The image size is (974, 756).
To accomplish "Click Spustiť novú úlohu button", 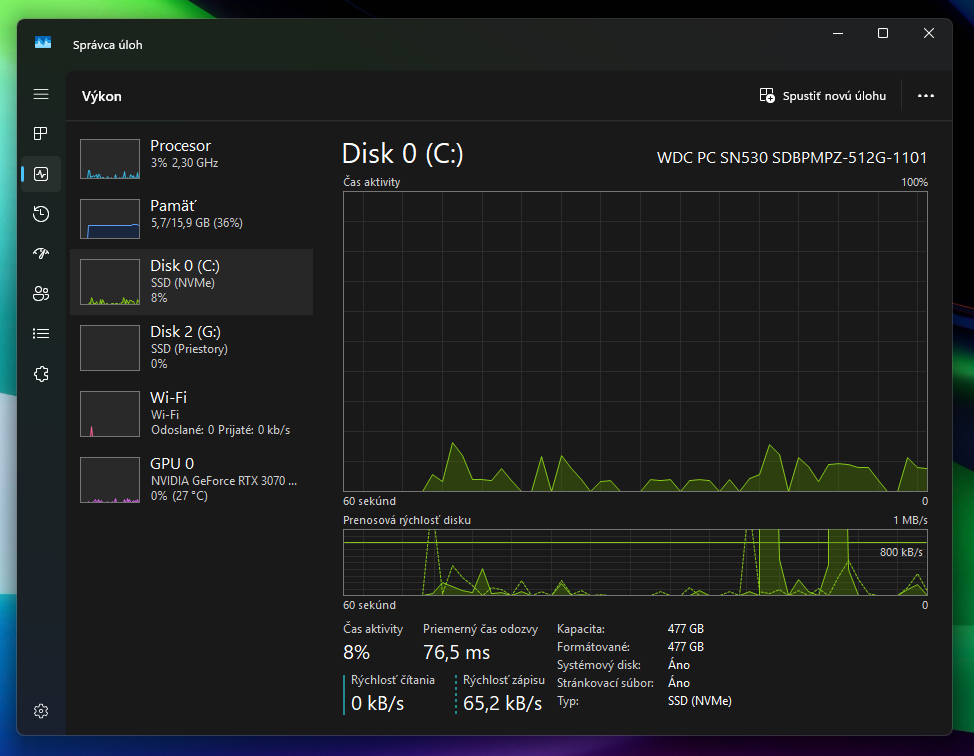I will point(823,96).
